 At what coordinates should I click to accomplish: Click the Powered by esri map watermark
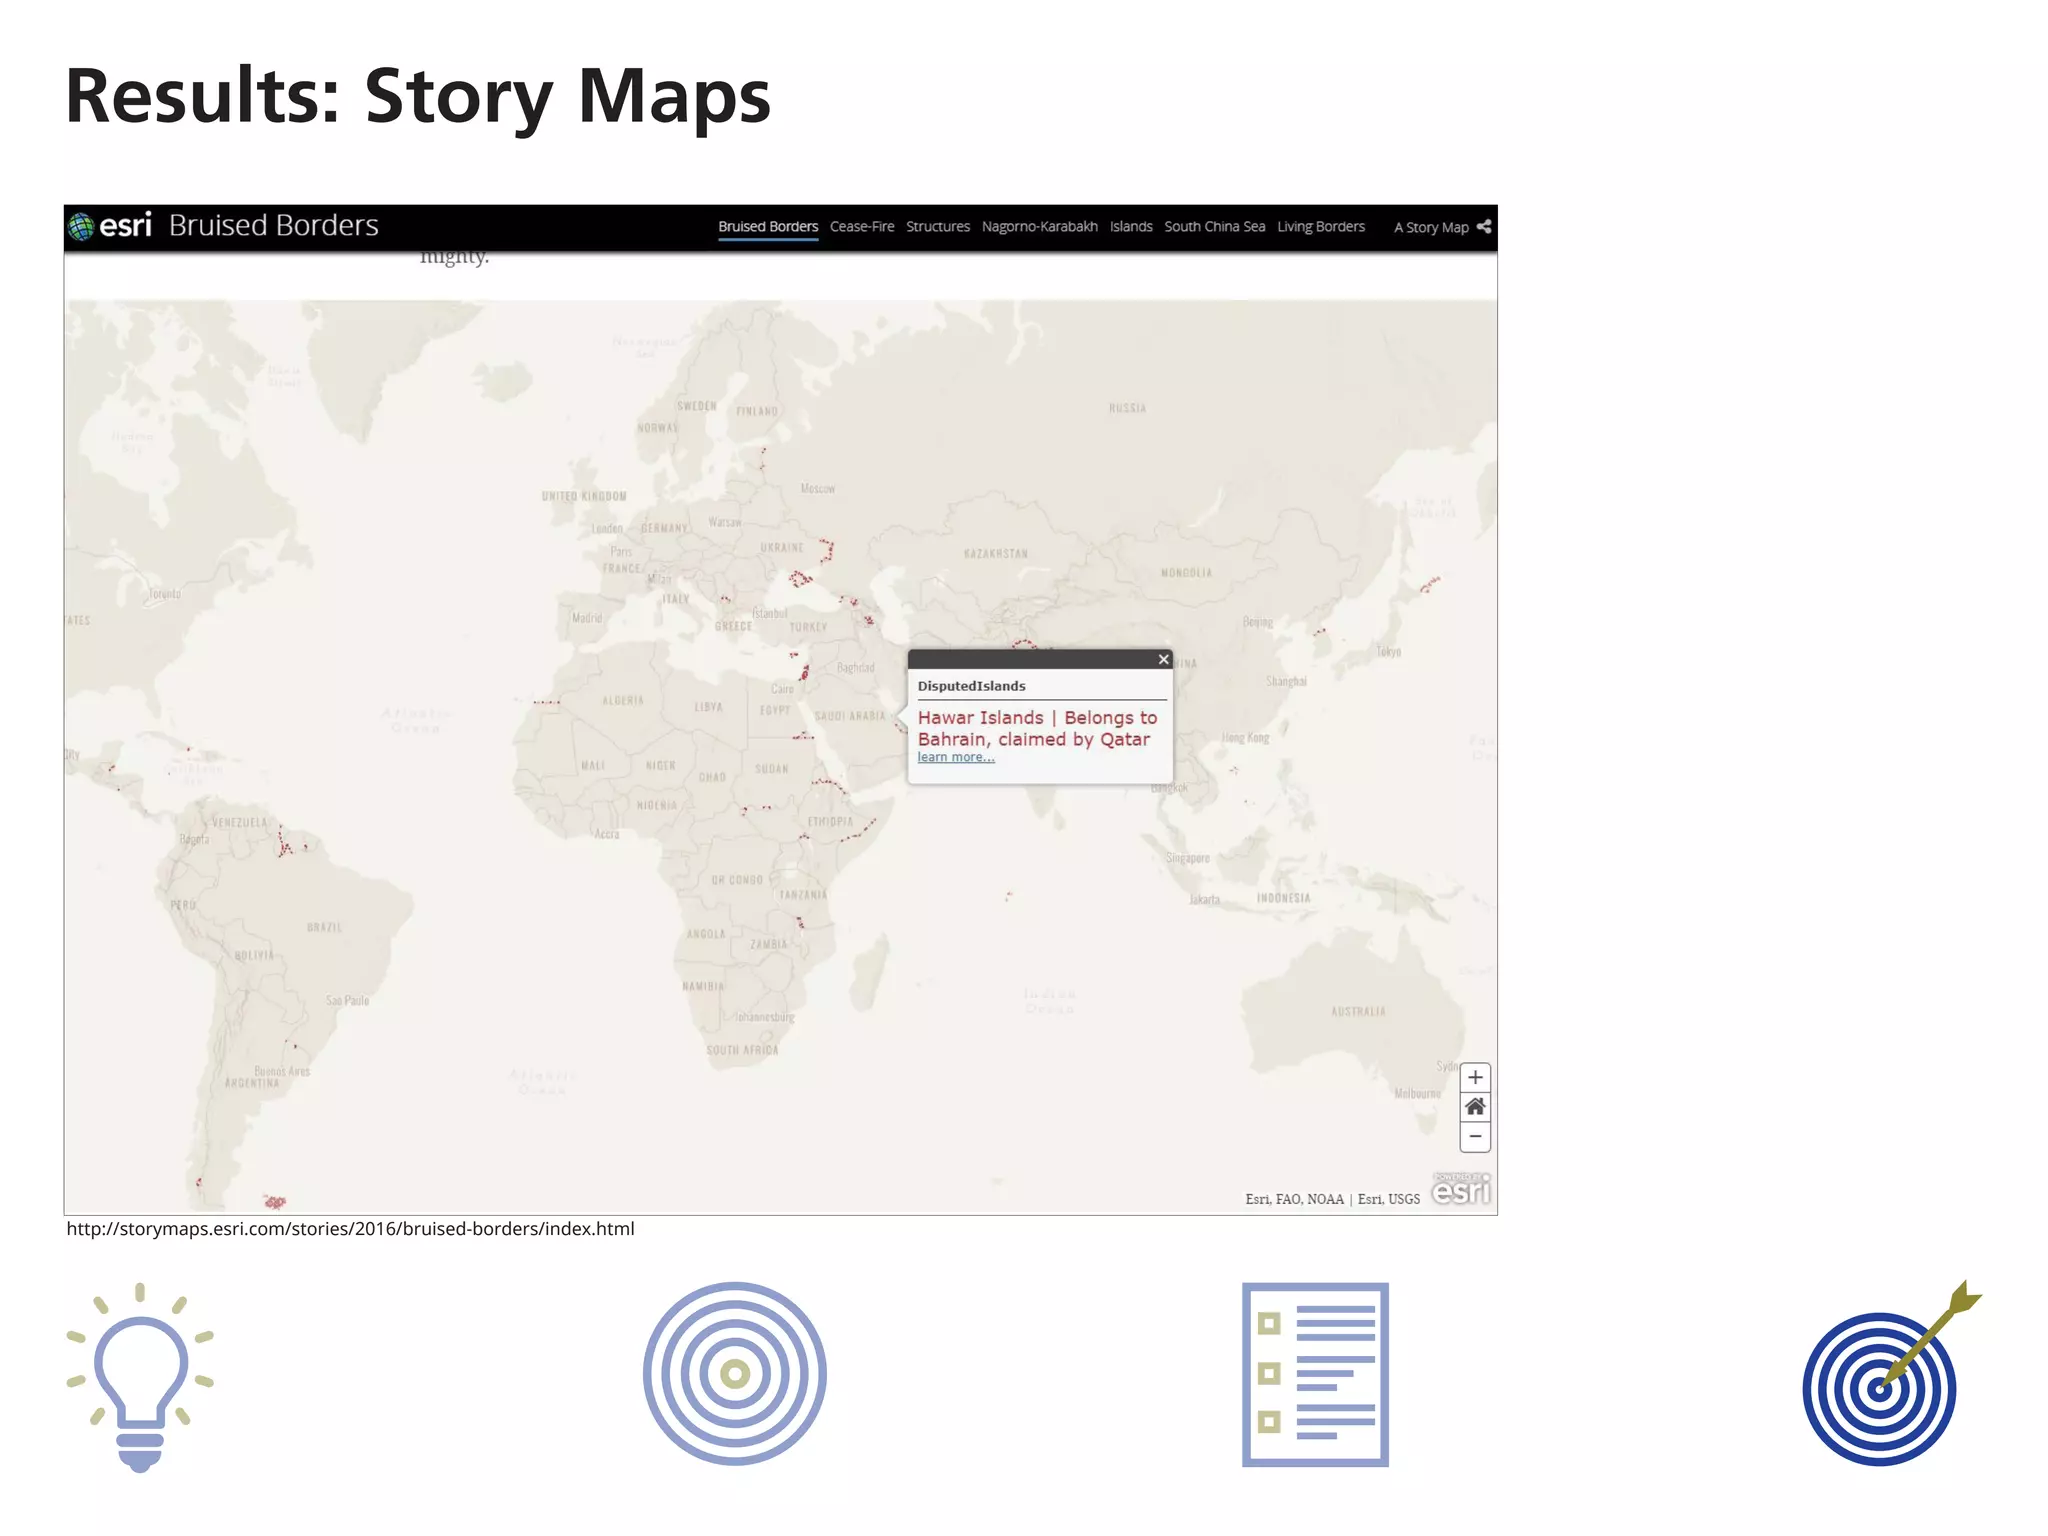[1460, 1189]
